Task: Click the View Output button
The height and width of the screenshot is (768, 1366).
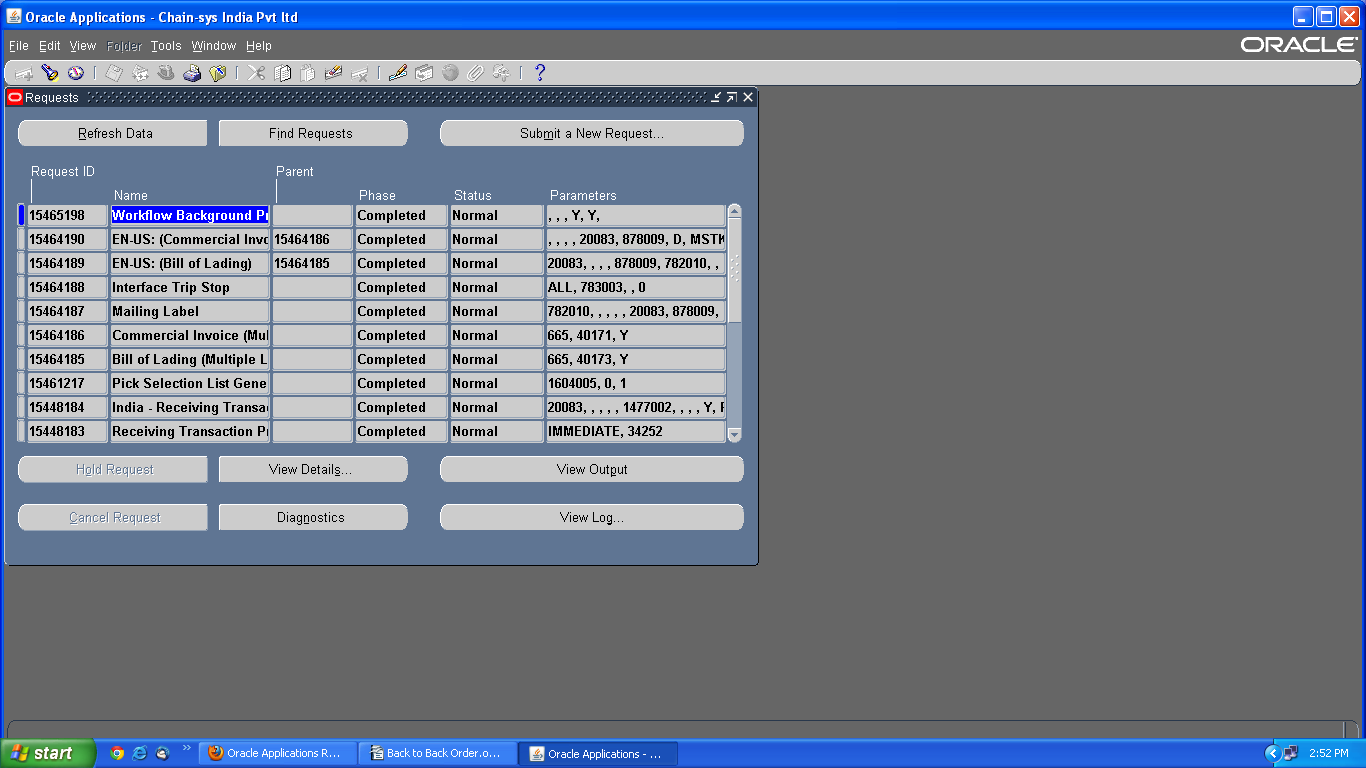Action: pos(592,469)
